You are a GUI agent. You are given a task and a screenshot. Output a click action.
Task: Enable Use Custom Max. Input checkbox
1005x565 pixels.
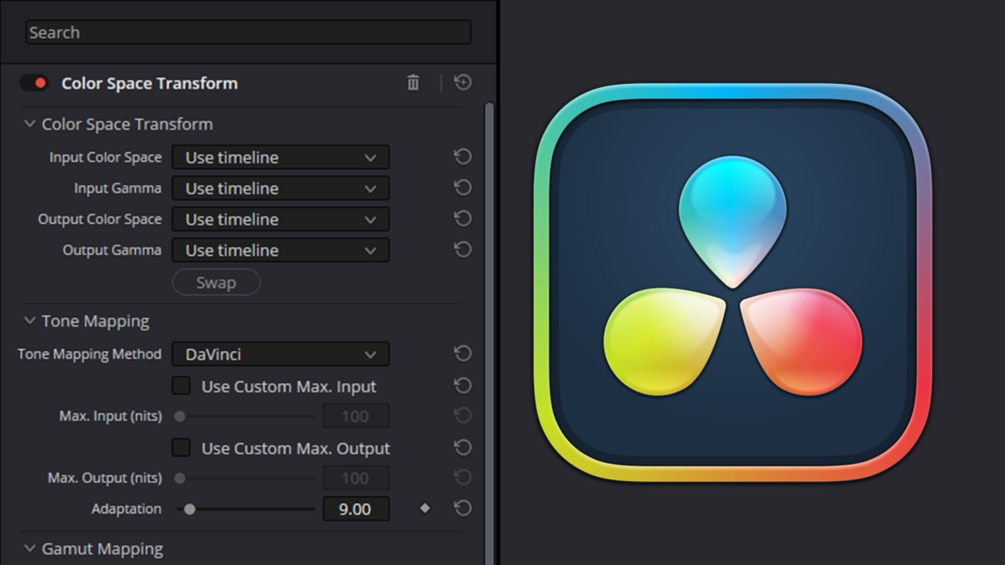(x=181, y=386)
